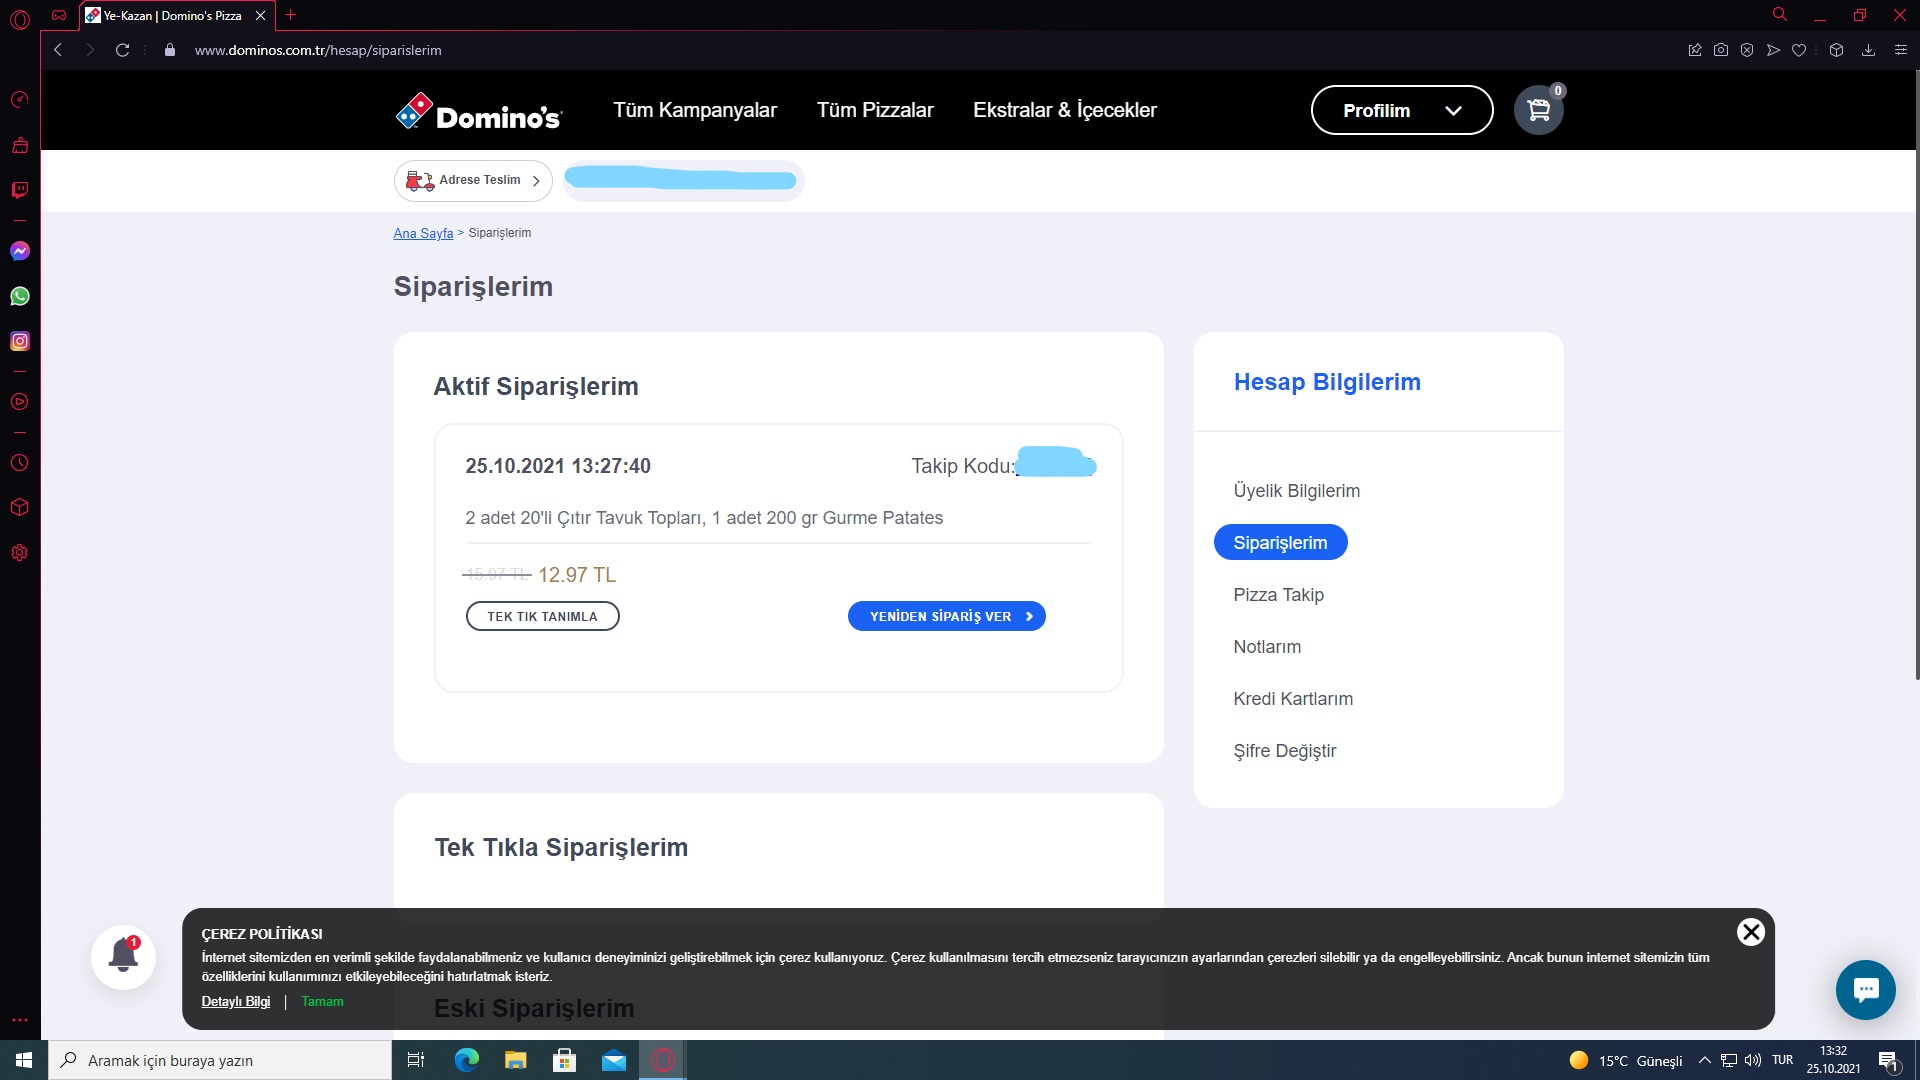Open Tüm Pizzalar menu
The width and height of the screenshot is (1920, 1080).
875,110
